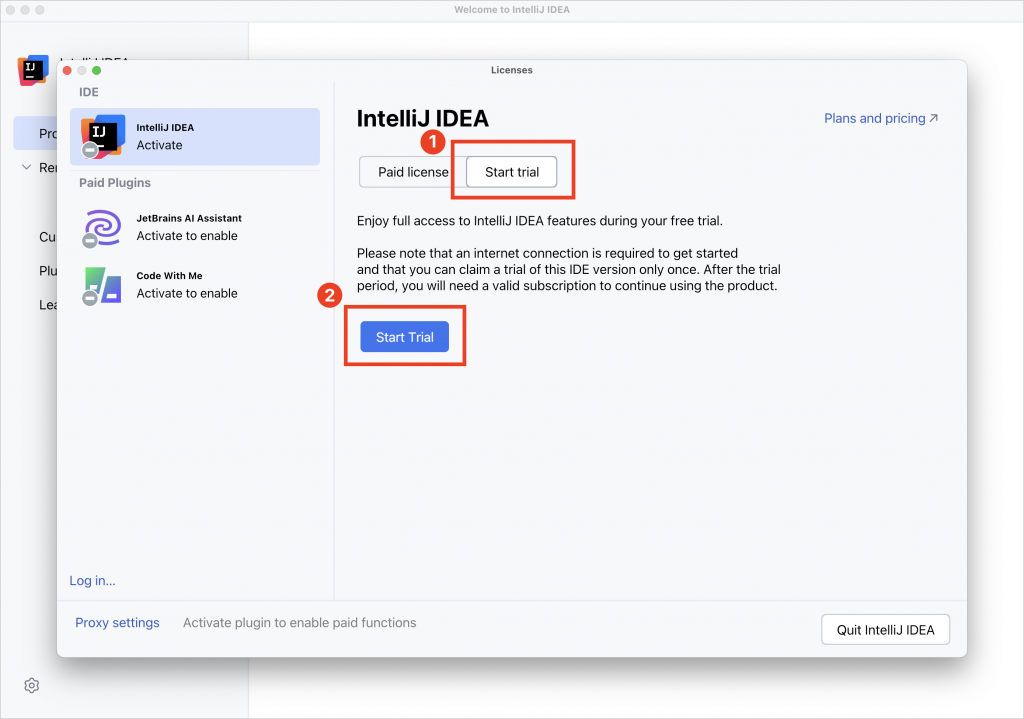Switch to the Start trial tab
The width and height of the screenshot is (1024, 719).
click(x=511, y=172)
